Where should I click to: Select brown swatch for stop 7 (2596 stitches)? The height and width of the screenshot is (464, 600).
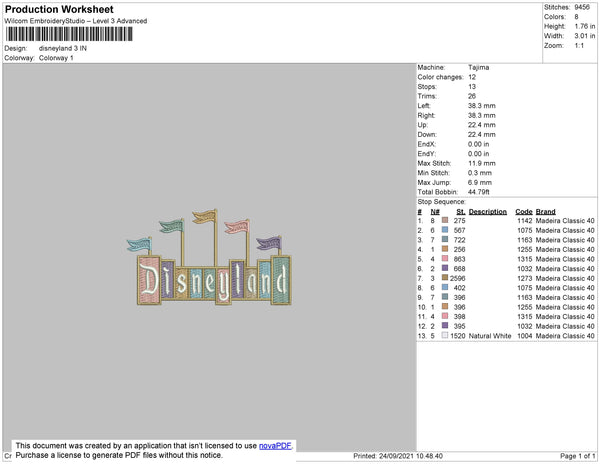(445, 278)
